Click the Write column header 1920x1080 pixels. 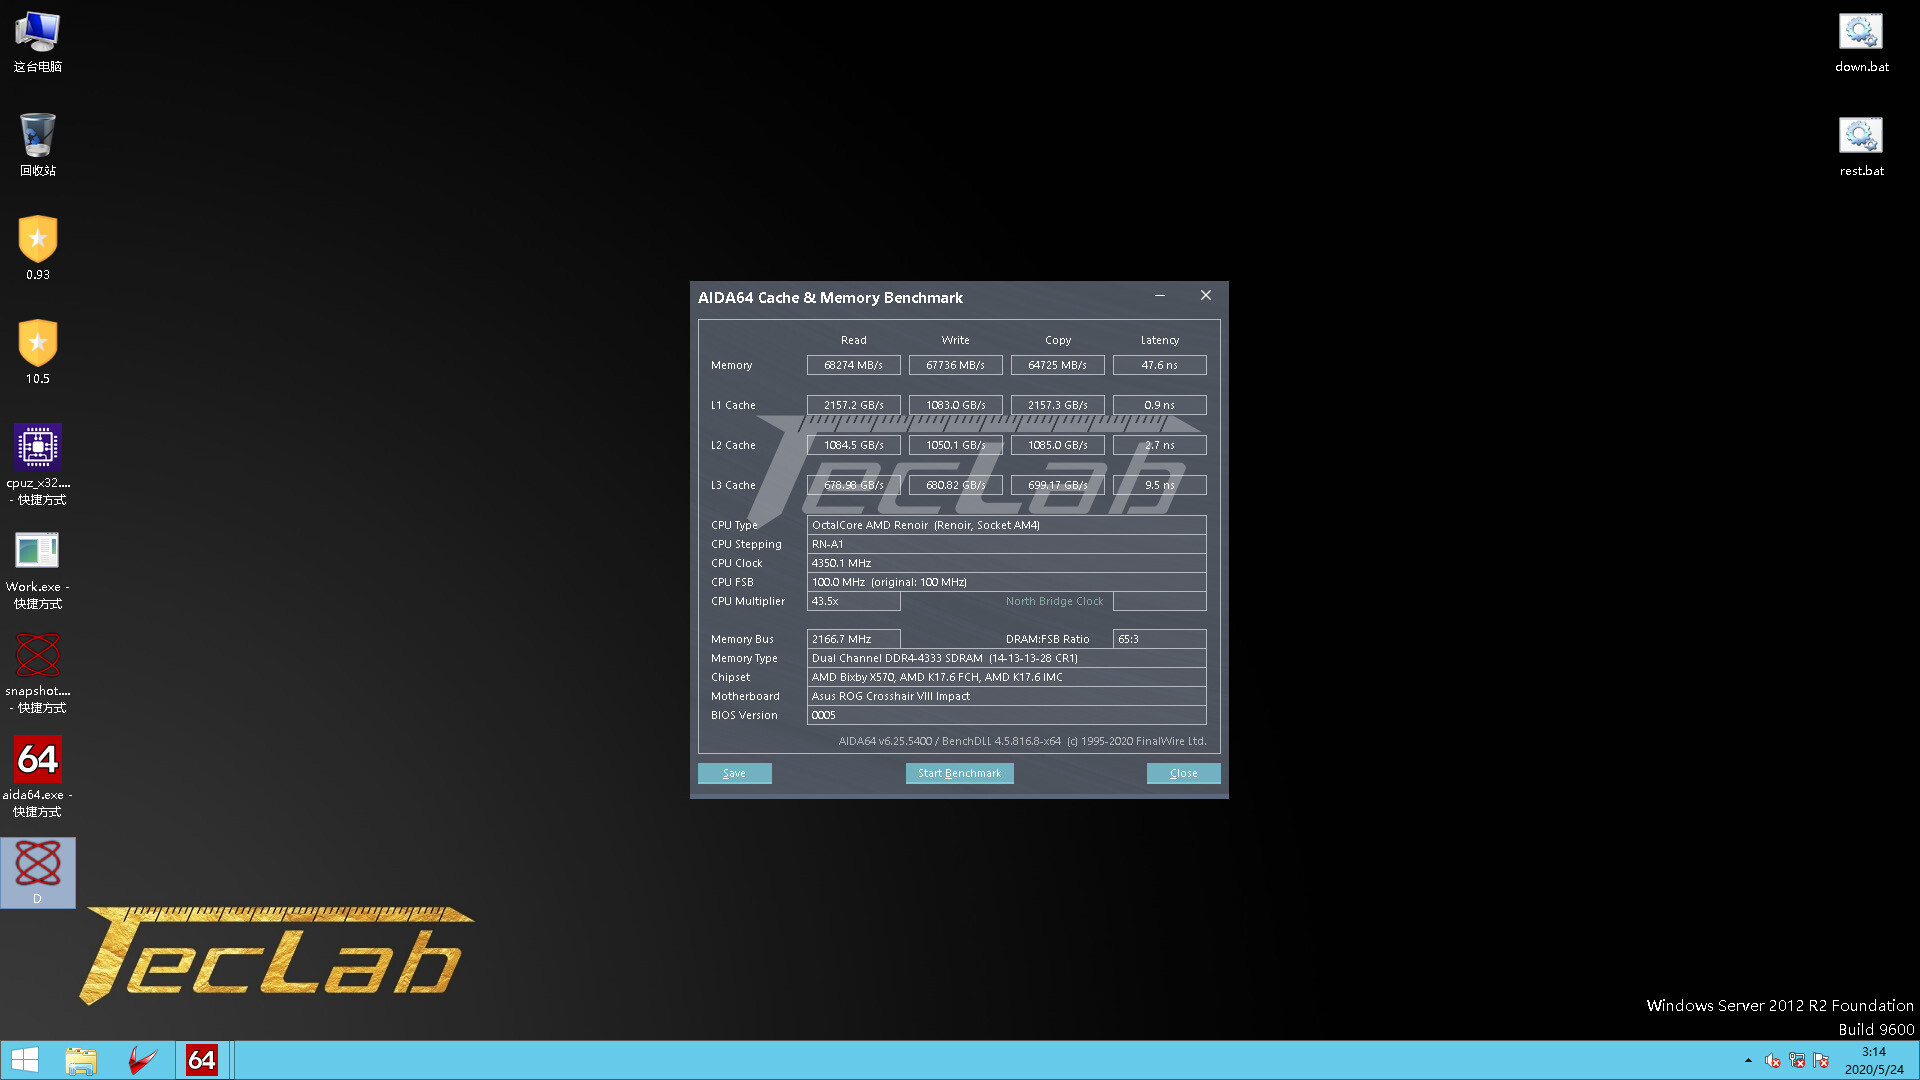click(955, 340)
